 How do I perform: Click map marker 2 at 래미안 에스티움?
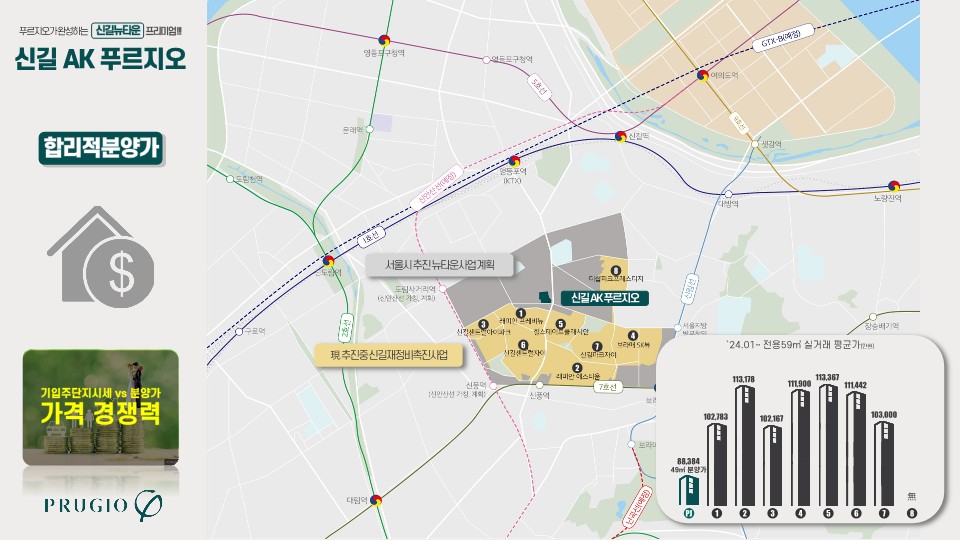(577, 368)
